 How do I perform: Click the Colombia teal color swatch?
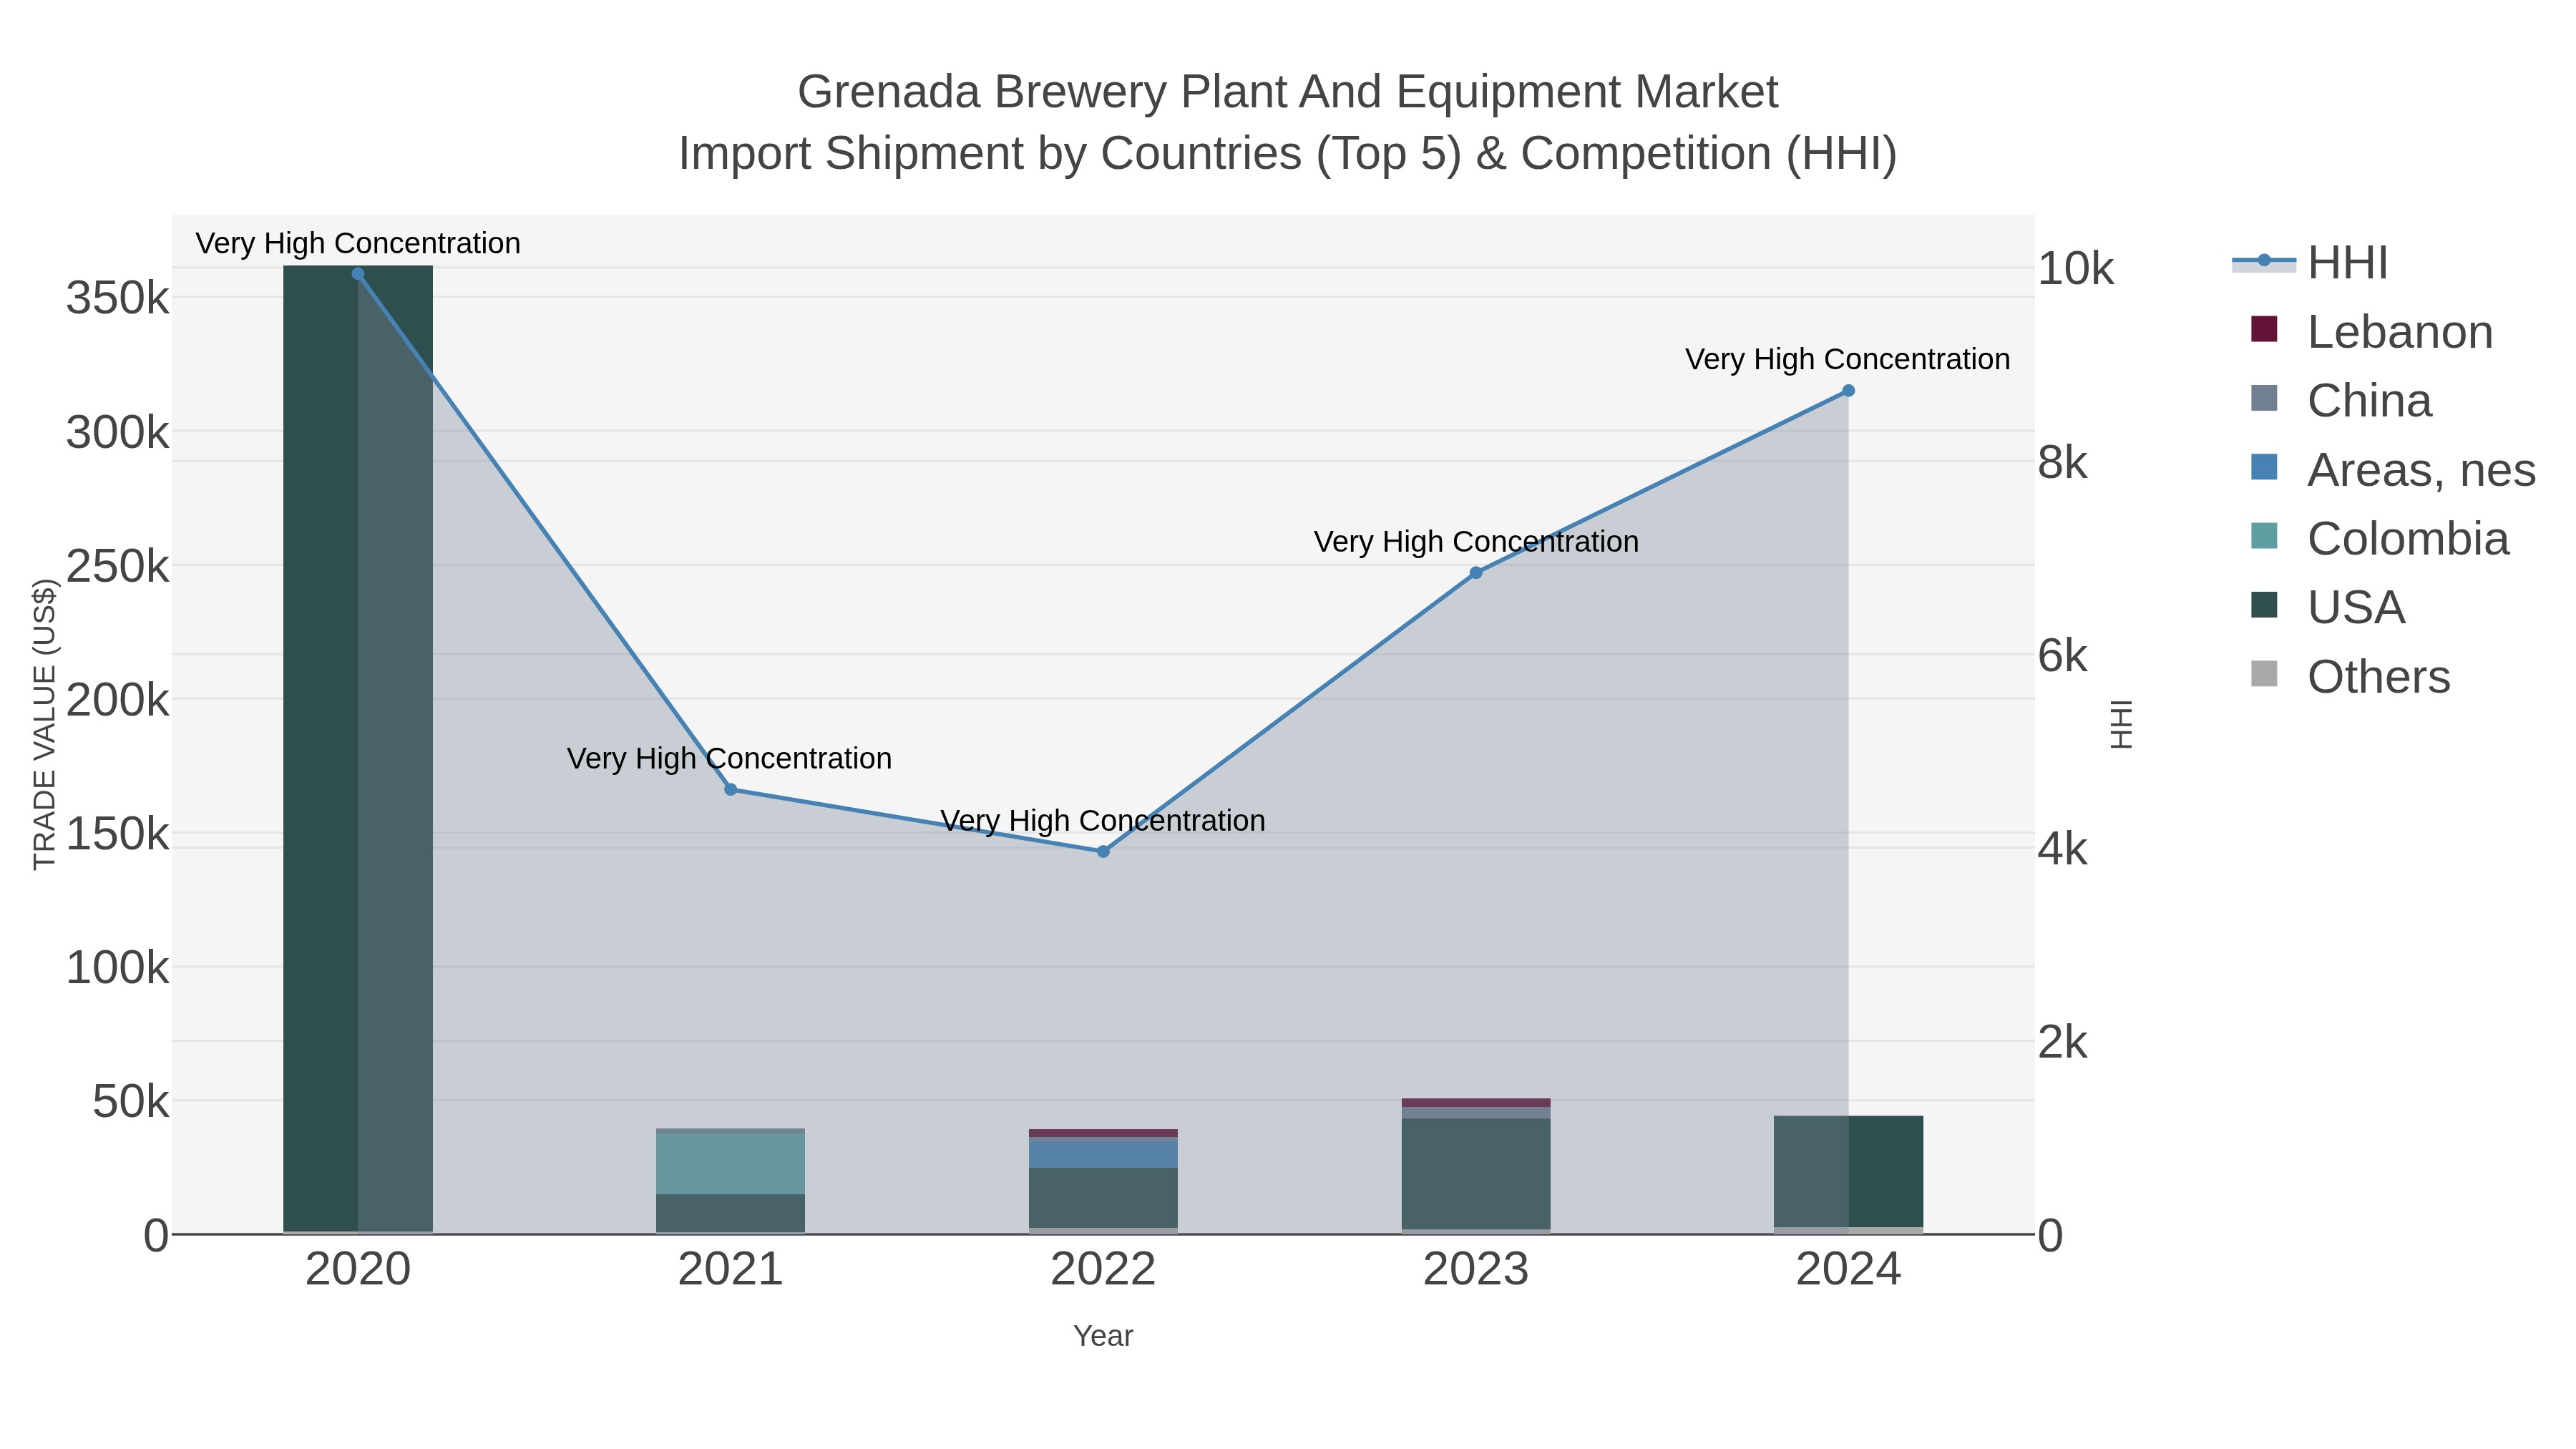(2264, 536)
